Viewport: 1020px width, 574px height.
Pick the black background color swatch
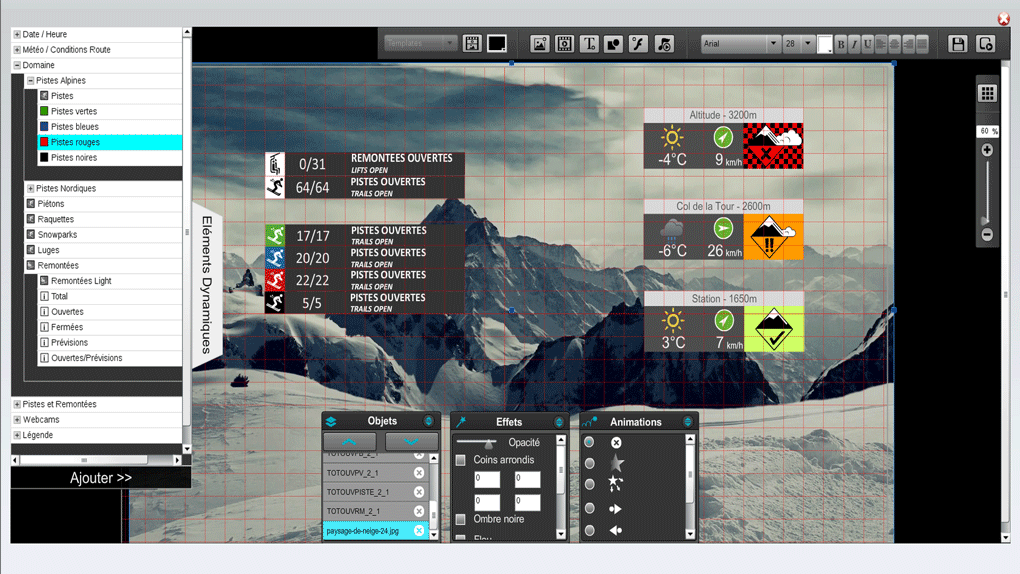(x=497, y=44)
